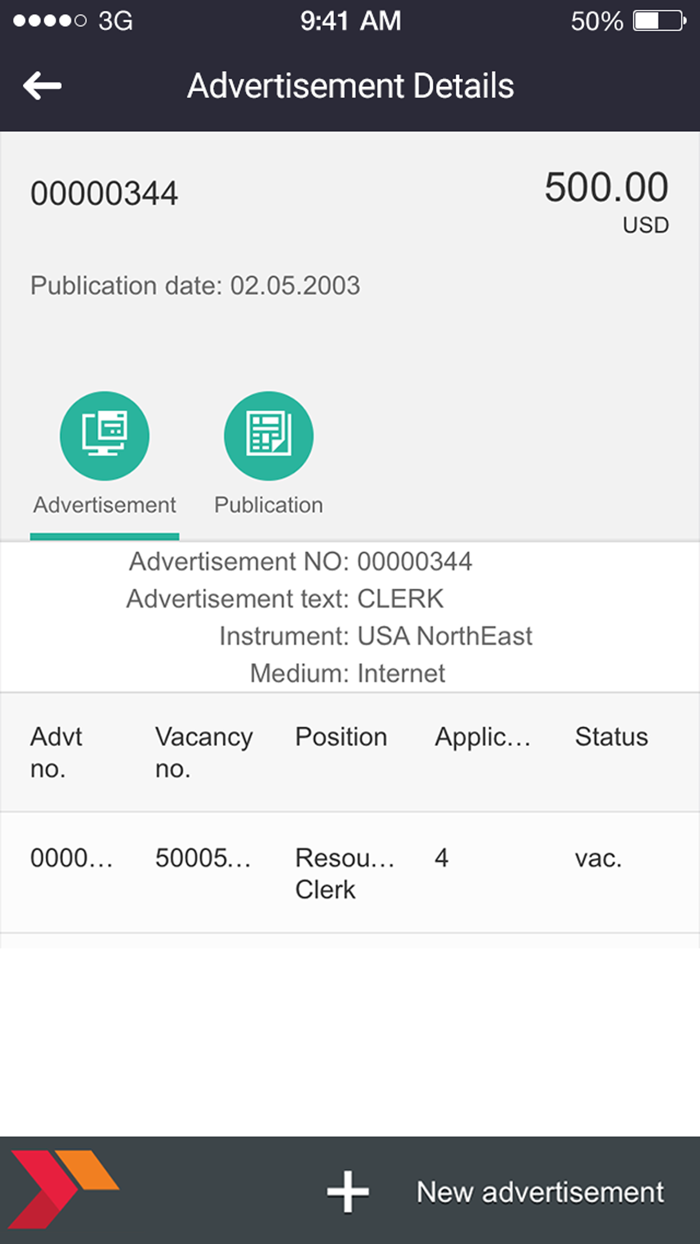This screenshot has width=700, height=1244.
Task: Tap the monitor icon above Advertisement label
Action: (104, 434)
